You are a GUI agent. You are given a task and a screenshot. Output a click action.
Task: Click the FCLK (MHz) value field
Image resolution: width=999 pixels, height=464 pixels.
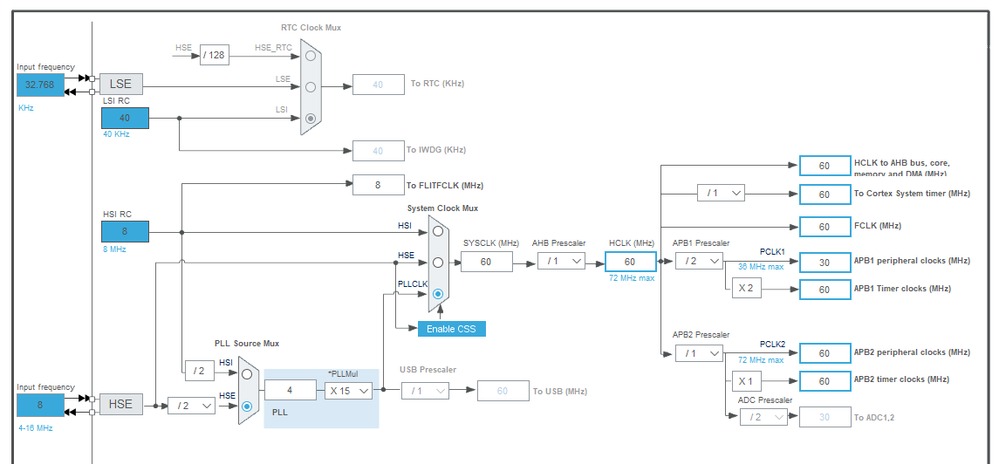point(824,227)
